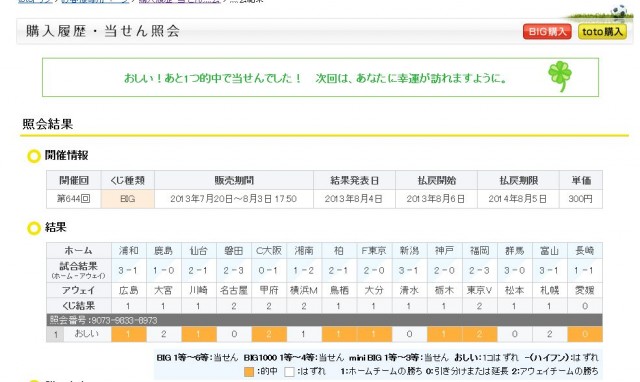Click the 第644回 round cell
This screenshot has width=640, height=382.
click(73, 199)
